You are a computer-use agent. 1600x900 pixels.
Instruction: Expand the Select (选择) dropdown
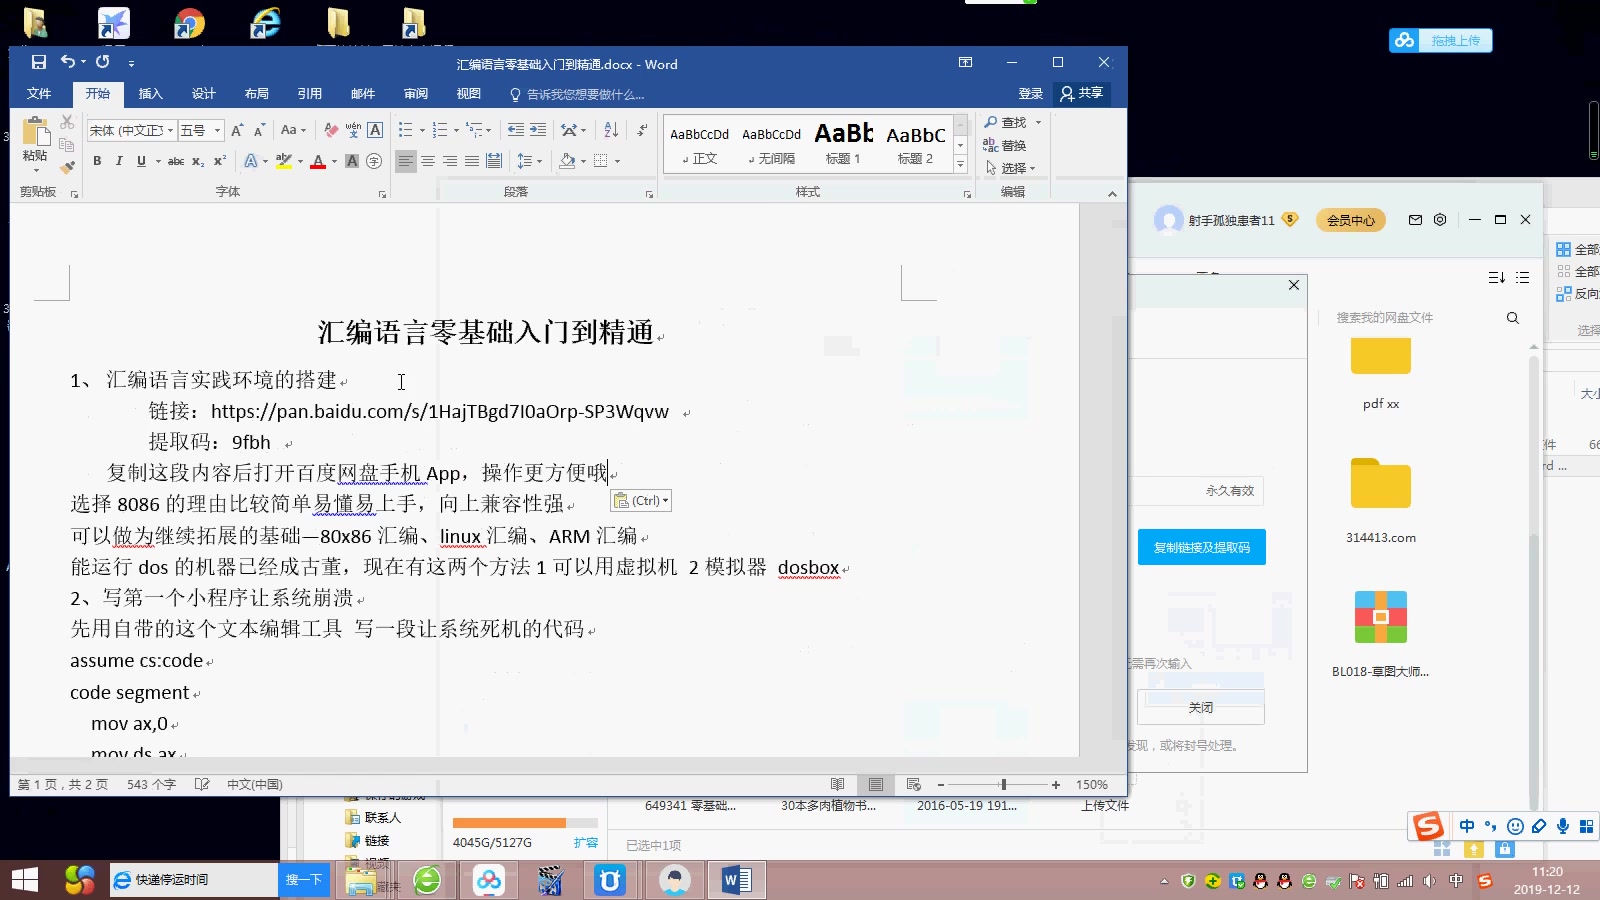pos(1010,168)
